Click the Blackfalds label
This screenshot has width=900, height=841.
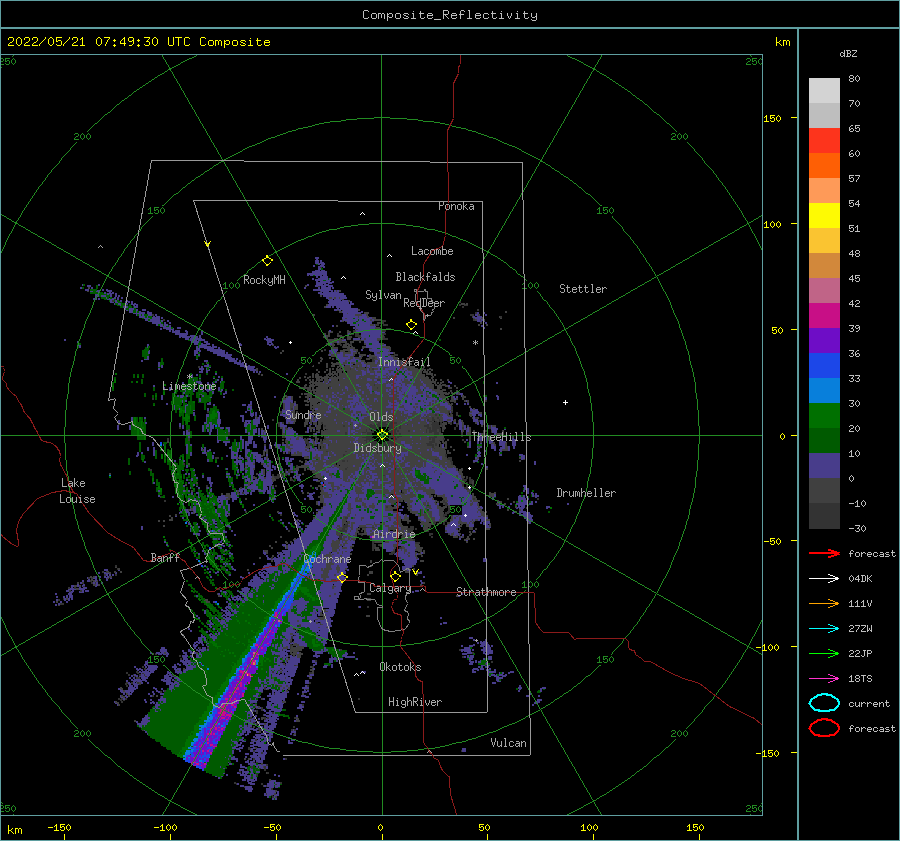coord(425,277)
